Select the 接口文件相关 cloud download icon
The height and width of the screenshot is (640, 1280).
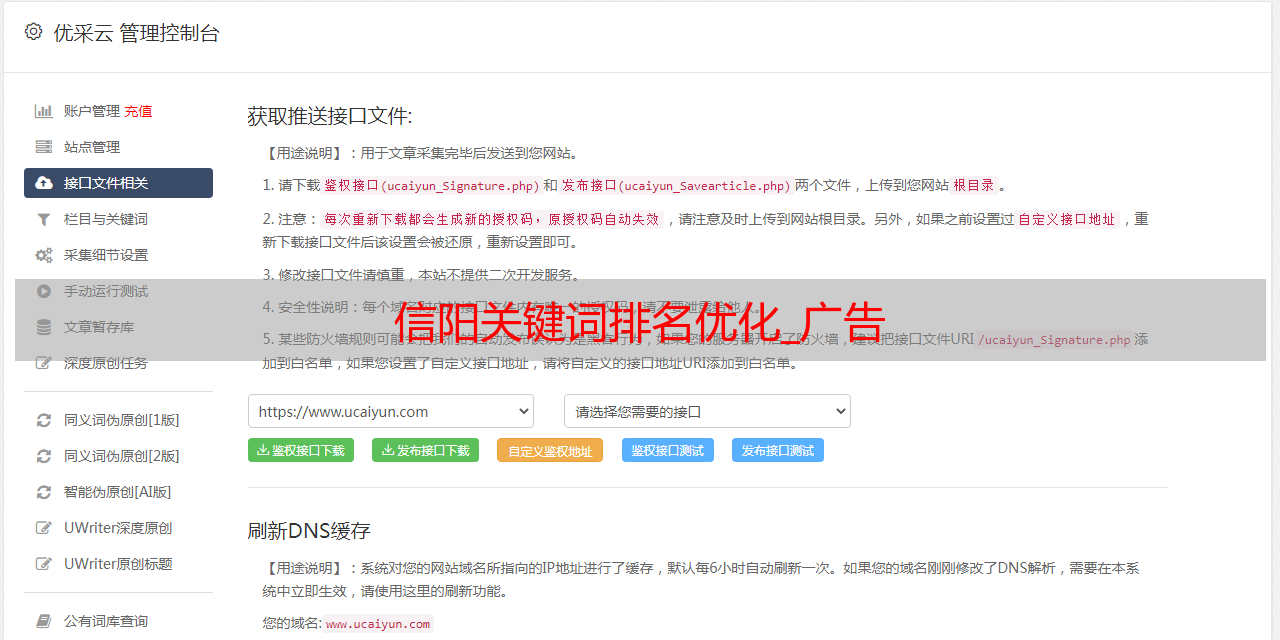coord(44,183)
